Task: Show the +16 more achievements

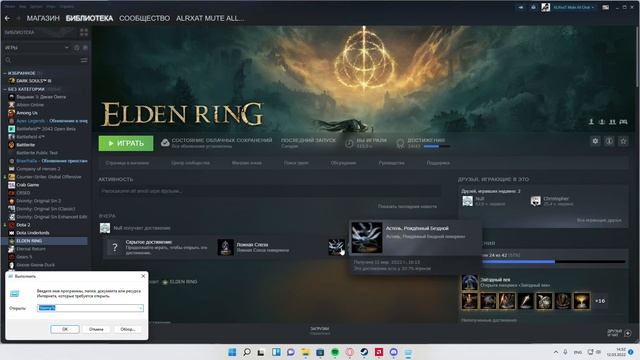Action: point(600,301)
